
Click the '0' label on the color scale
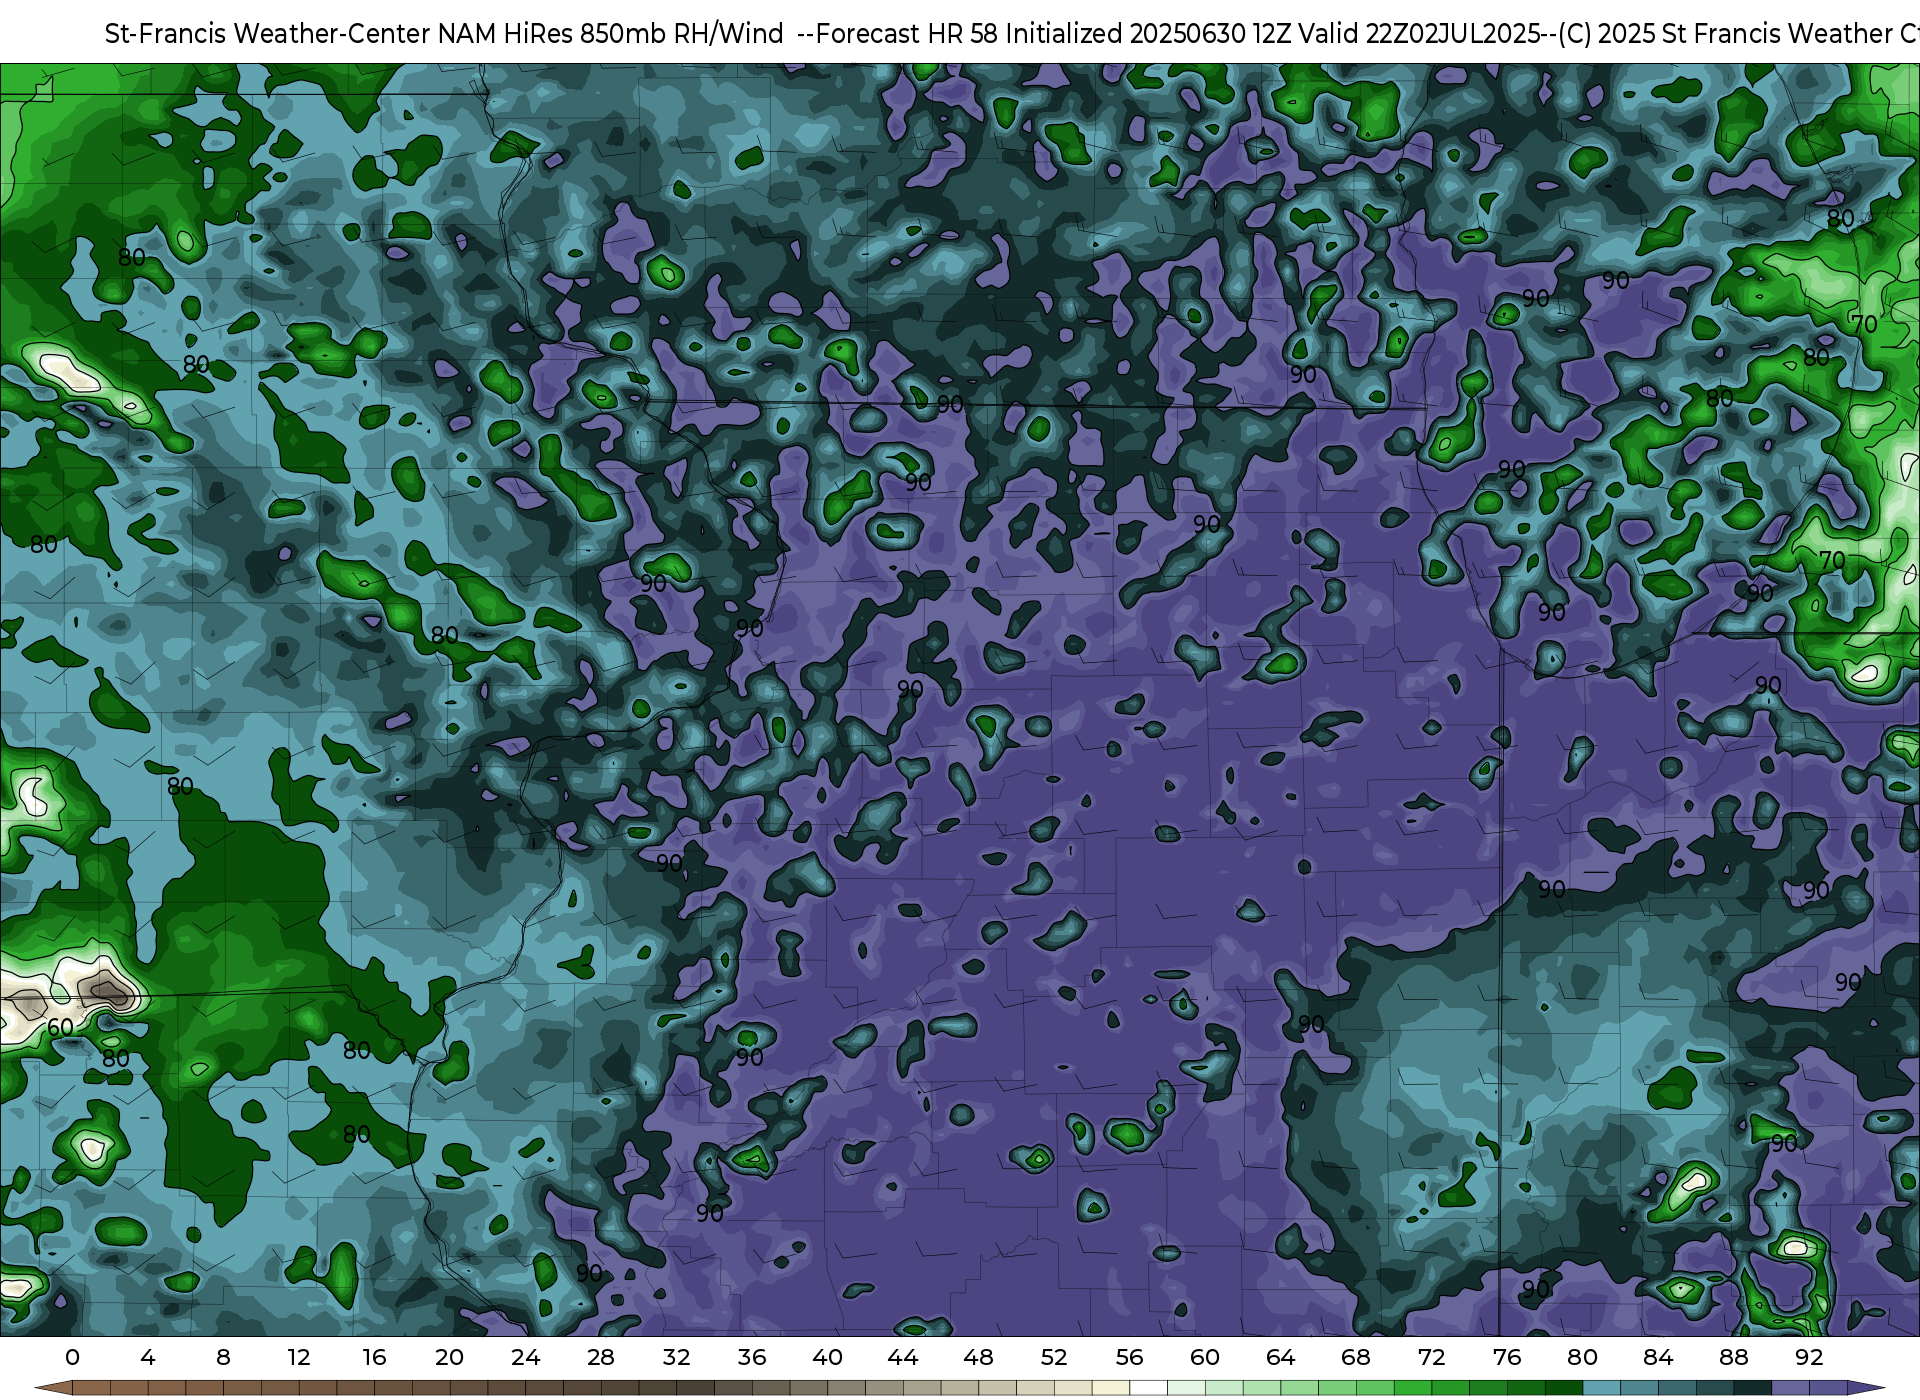point(72,1357)
